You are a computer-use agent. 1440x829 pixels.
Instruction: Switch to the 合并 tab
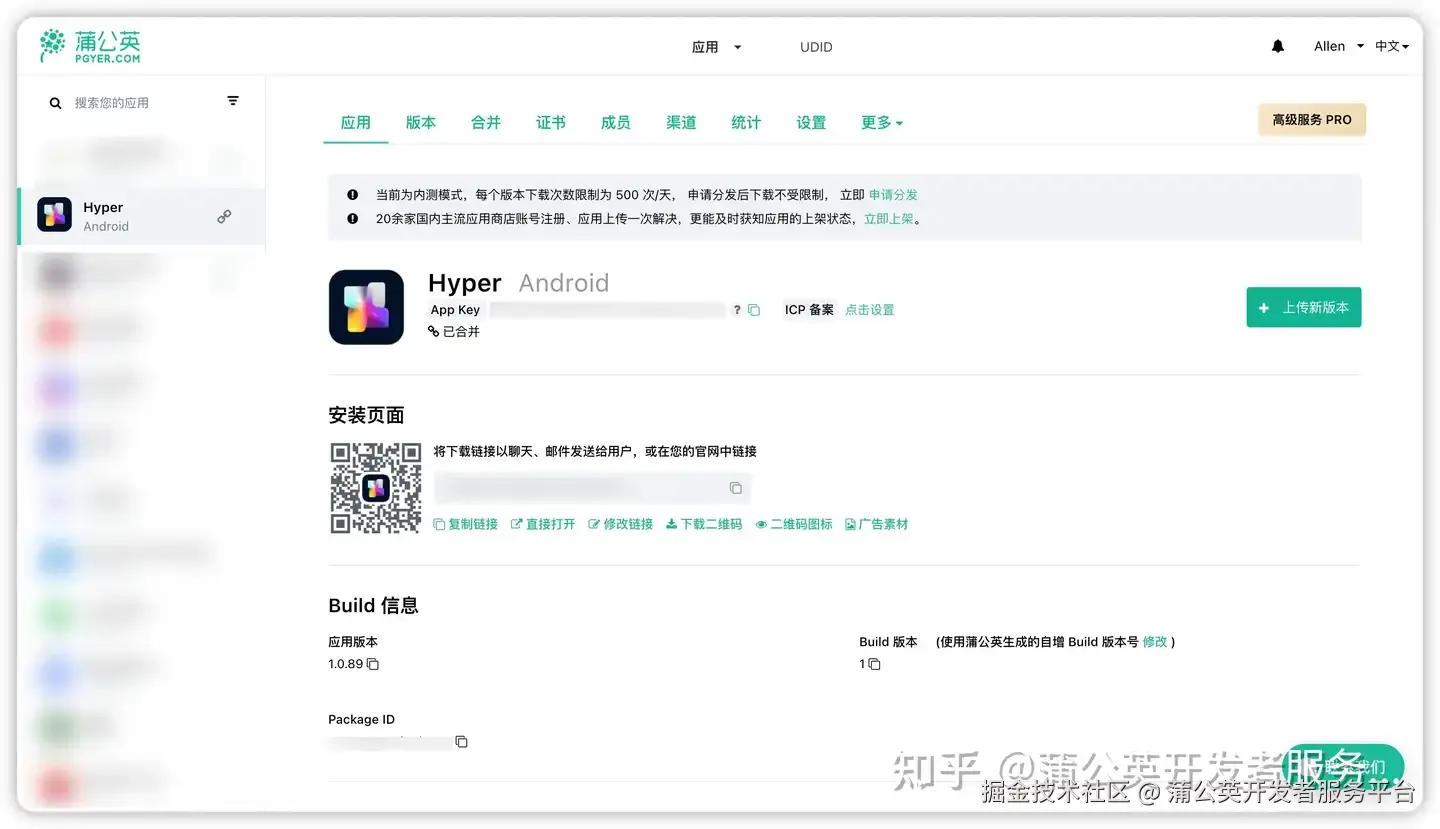pyautogui.click(x=486, y=122)
